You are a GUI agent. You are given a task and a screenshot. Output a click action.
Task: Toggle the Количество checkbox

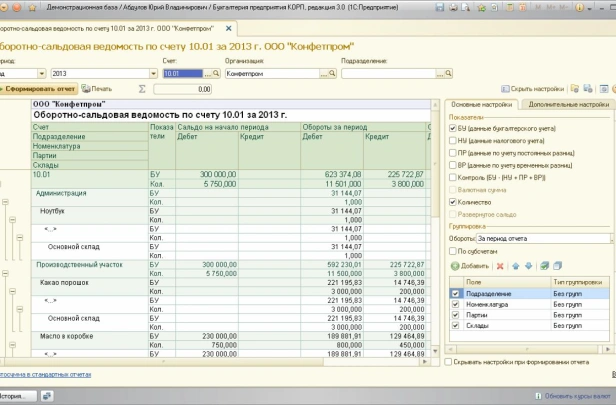tap(453, 202)
